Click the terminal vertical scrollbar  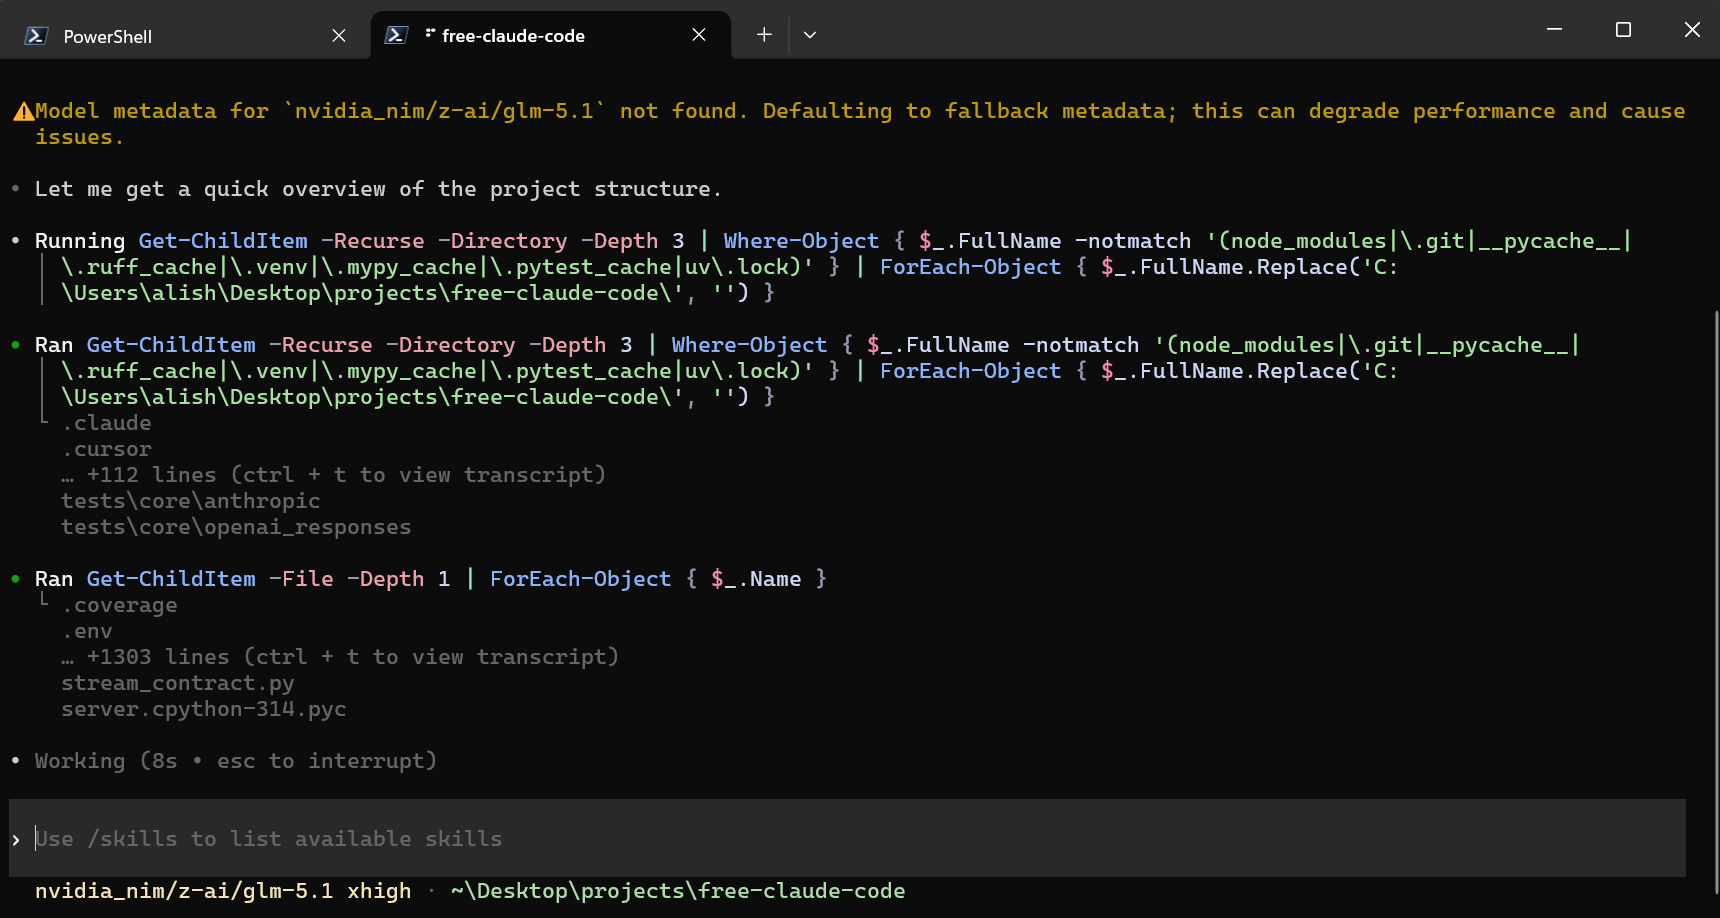click(x=1716, y=600)
